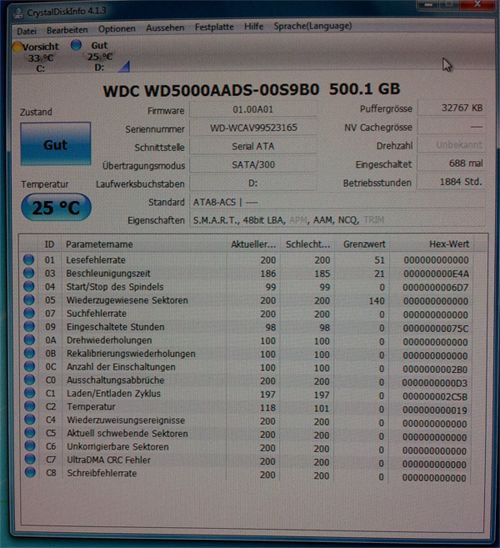Click status dot for Ausschaltungsabbrüche
The height and width of the screenshot is (548, 500).
click(29, 380)
